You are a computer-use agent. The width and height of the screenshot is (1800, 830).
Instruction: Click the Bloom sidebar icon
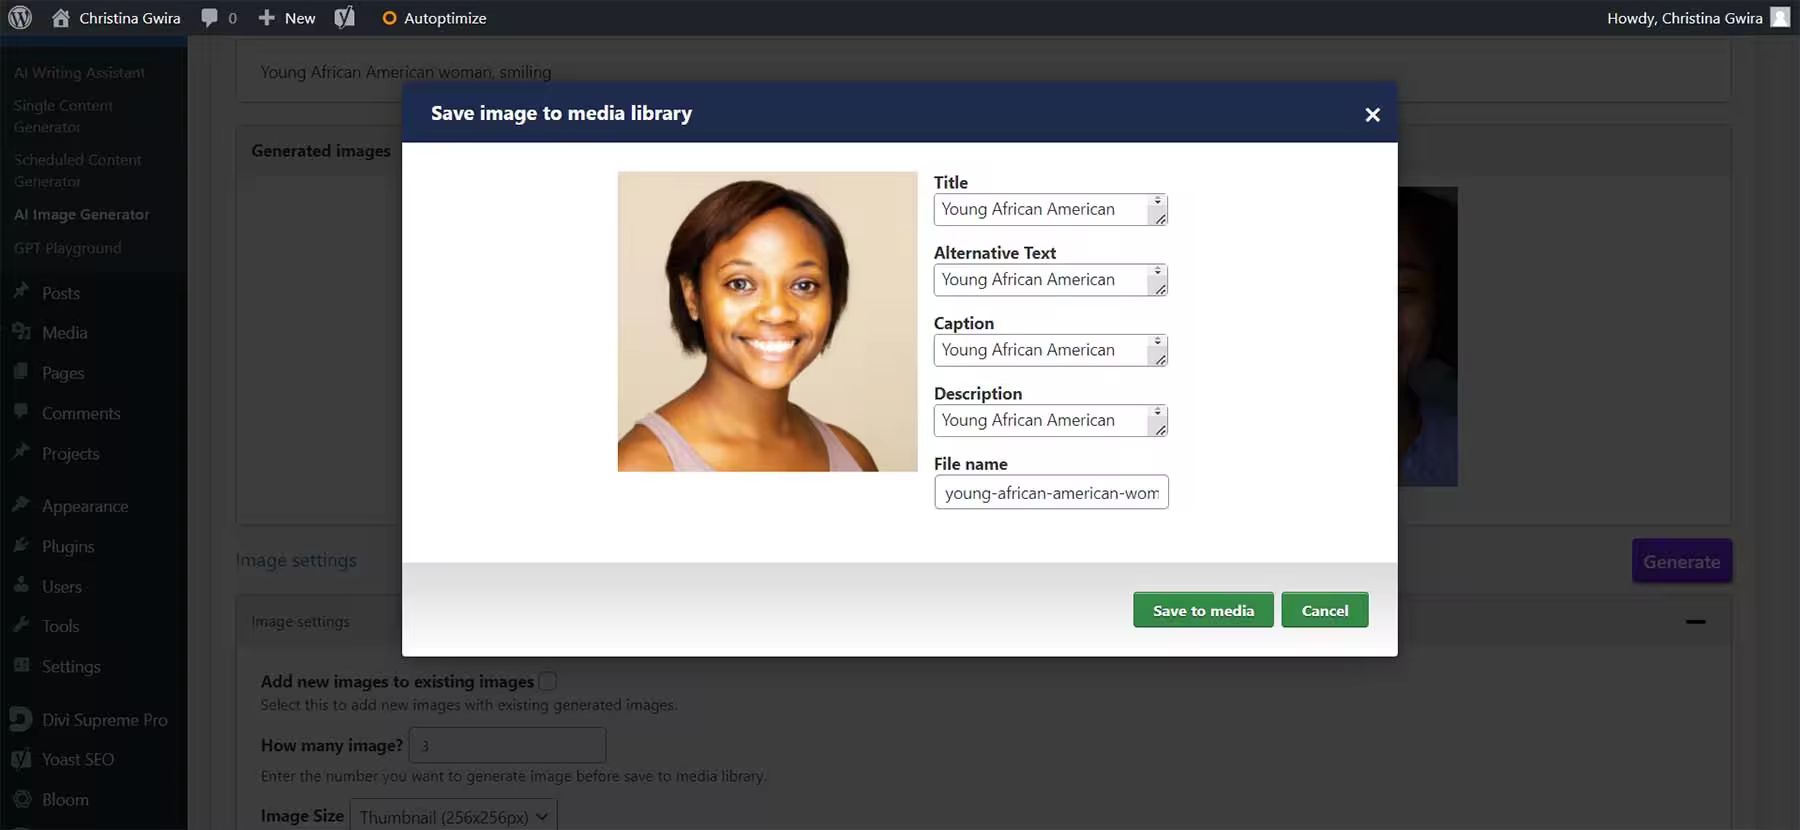pyautogui.click(x=21, y=799)
